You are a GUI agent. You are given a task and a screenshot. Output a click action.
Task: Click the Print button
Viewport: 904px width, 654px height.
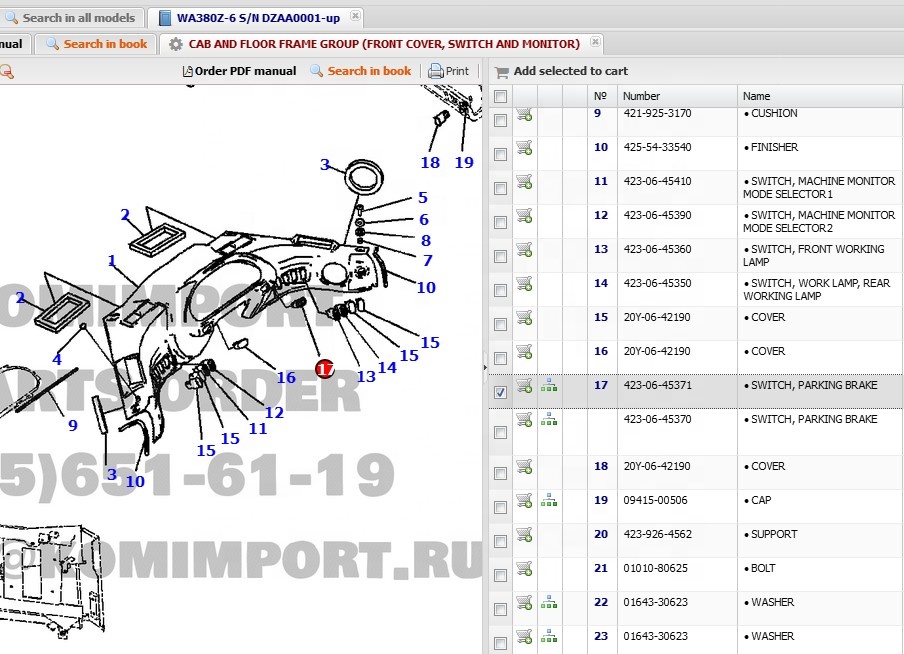[x=449, y=71]
